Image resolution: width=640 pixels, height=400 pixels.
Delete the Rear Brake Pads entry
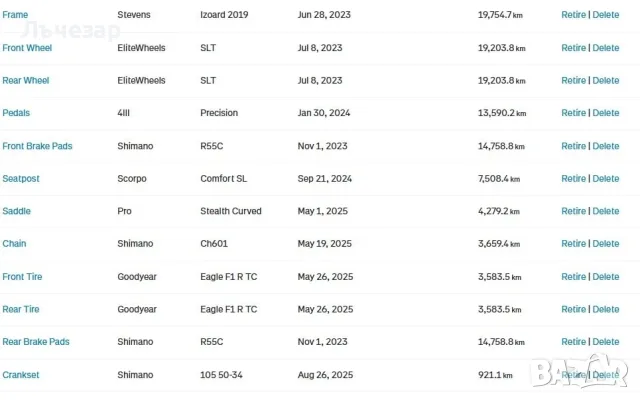[x=606, y=342]
